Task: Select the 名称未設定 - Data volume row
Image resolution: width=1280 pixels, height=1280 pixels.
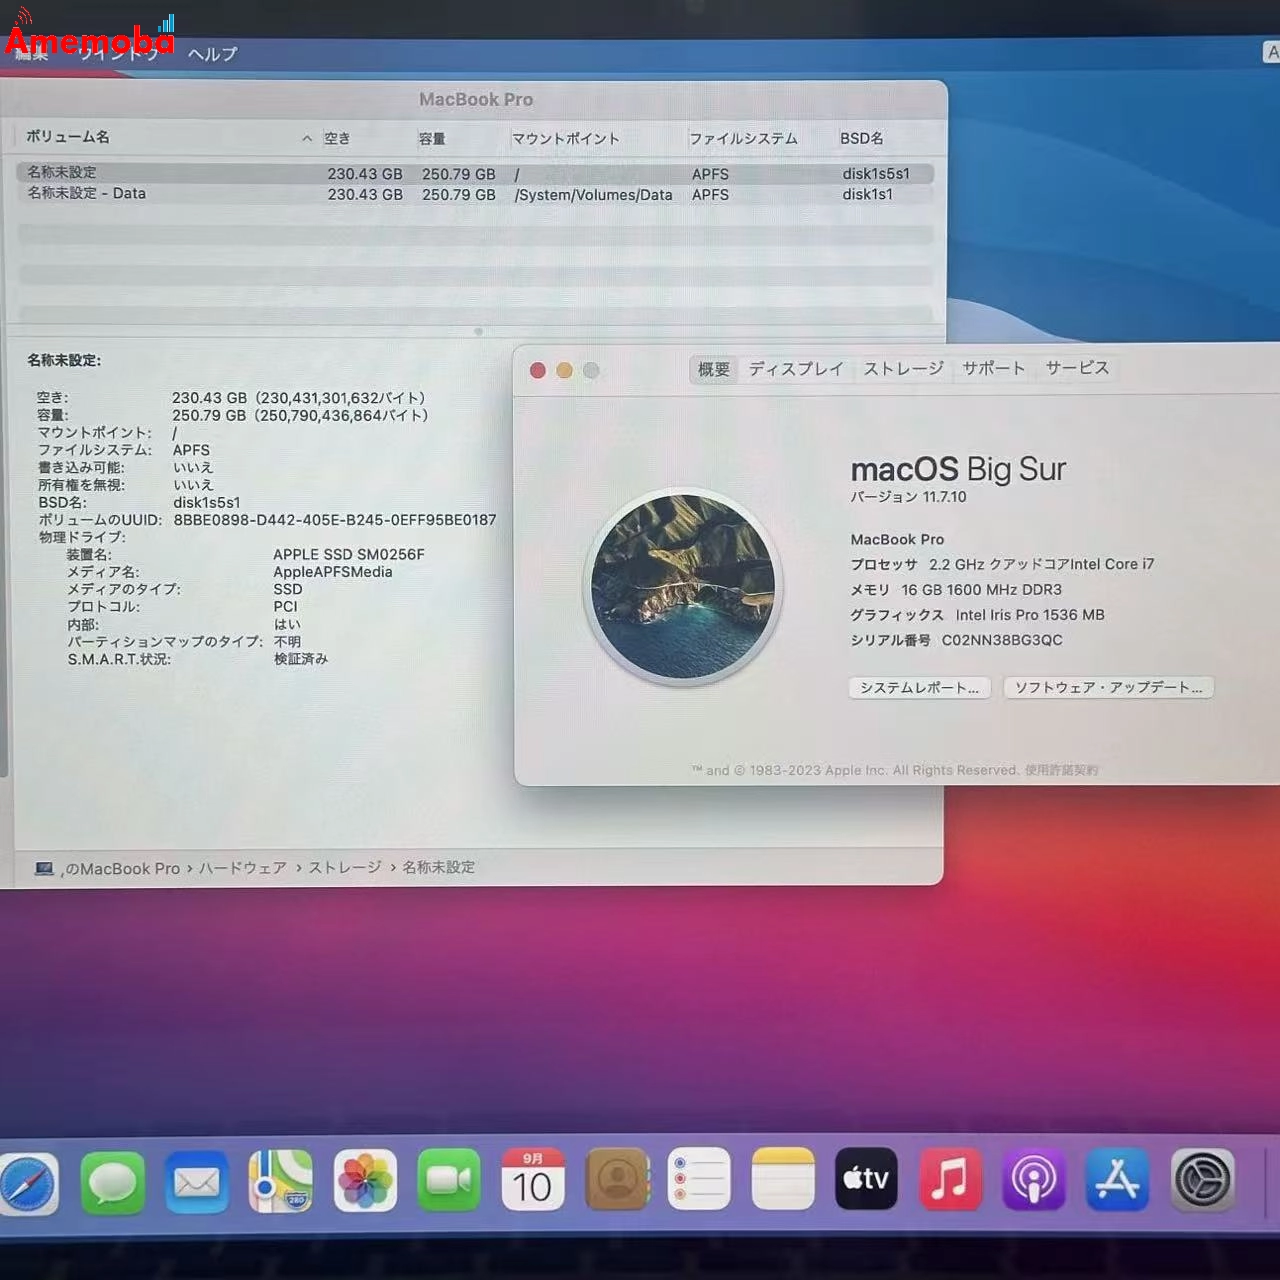Action: pos(300,193)
